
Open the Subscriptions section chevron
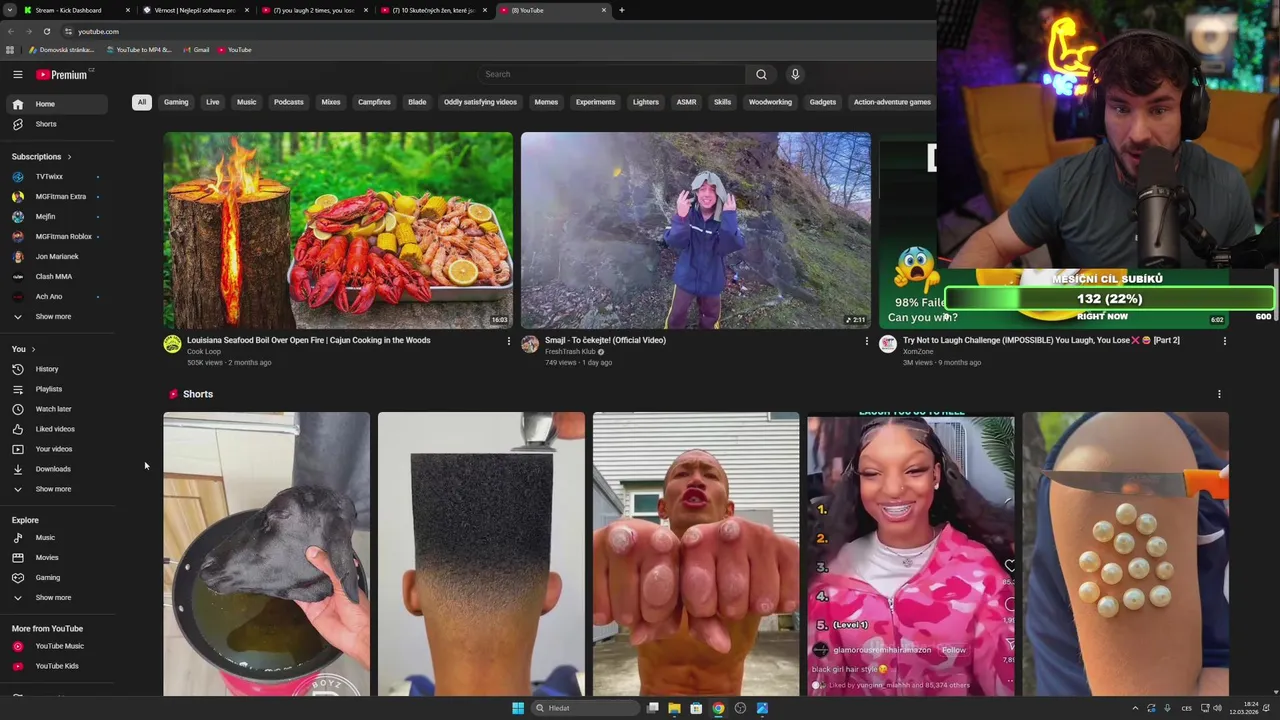[x=69, y=157]
